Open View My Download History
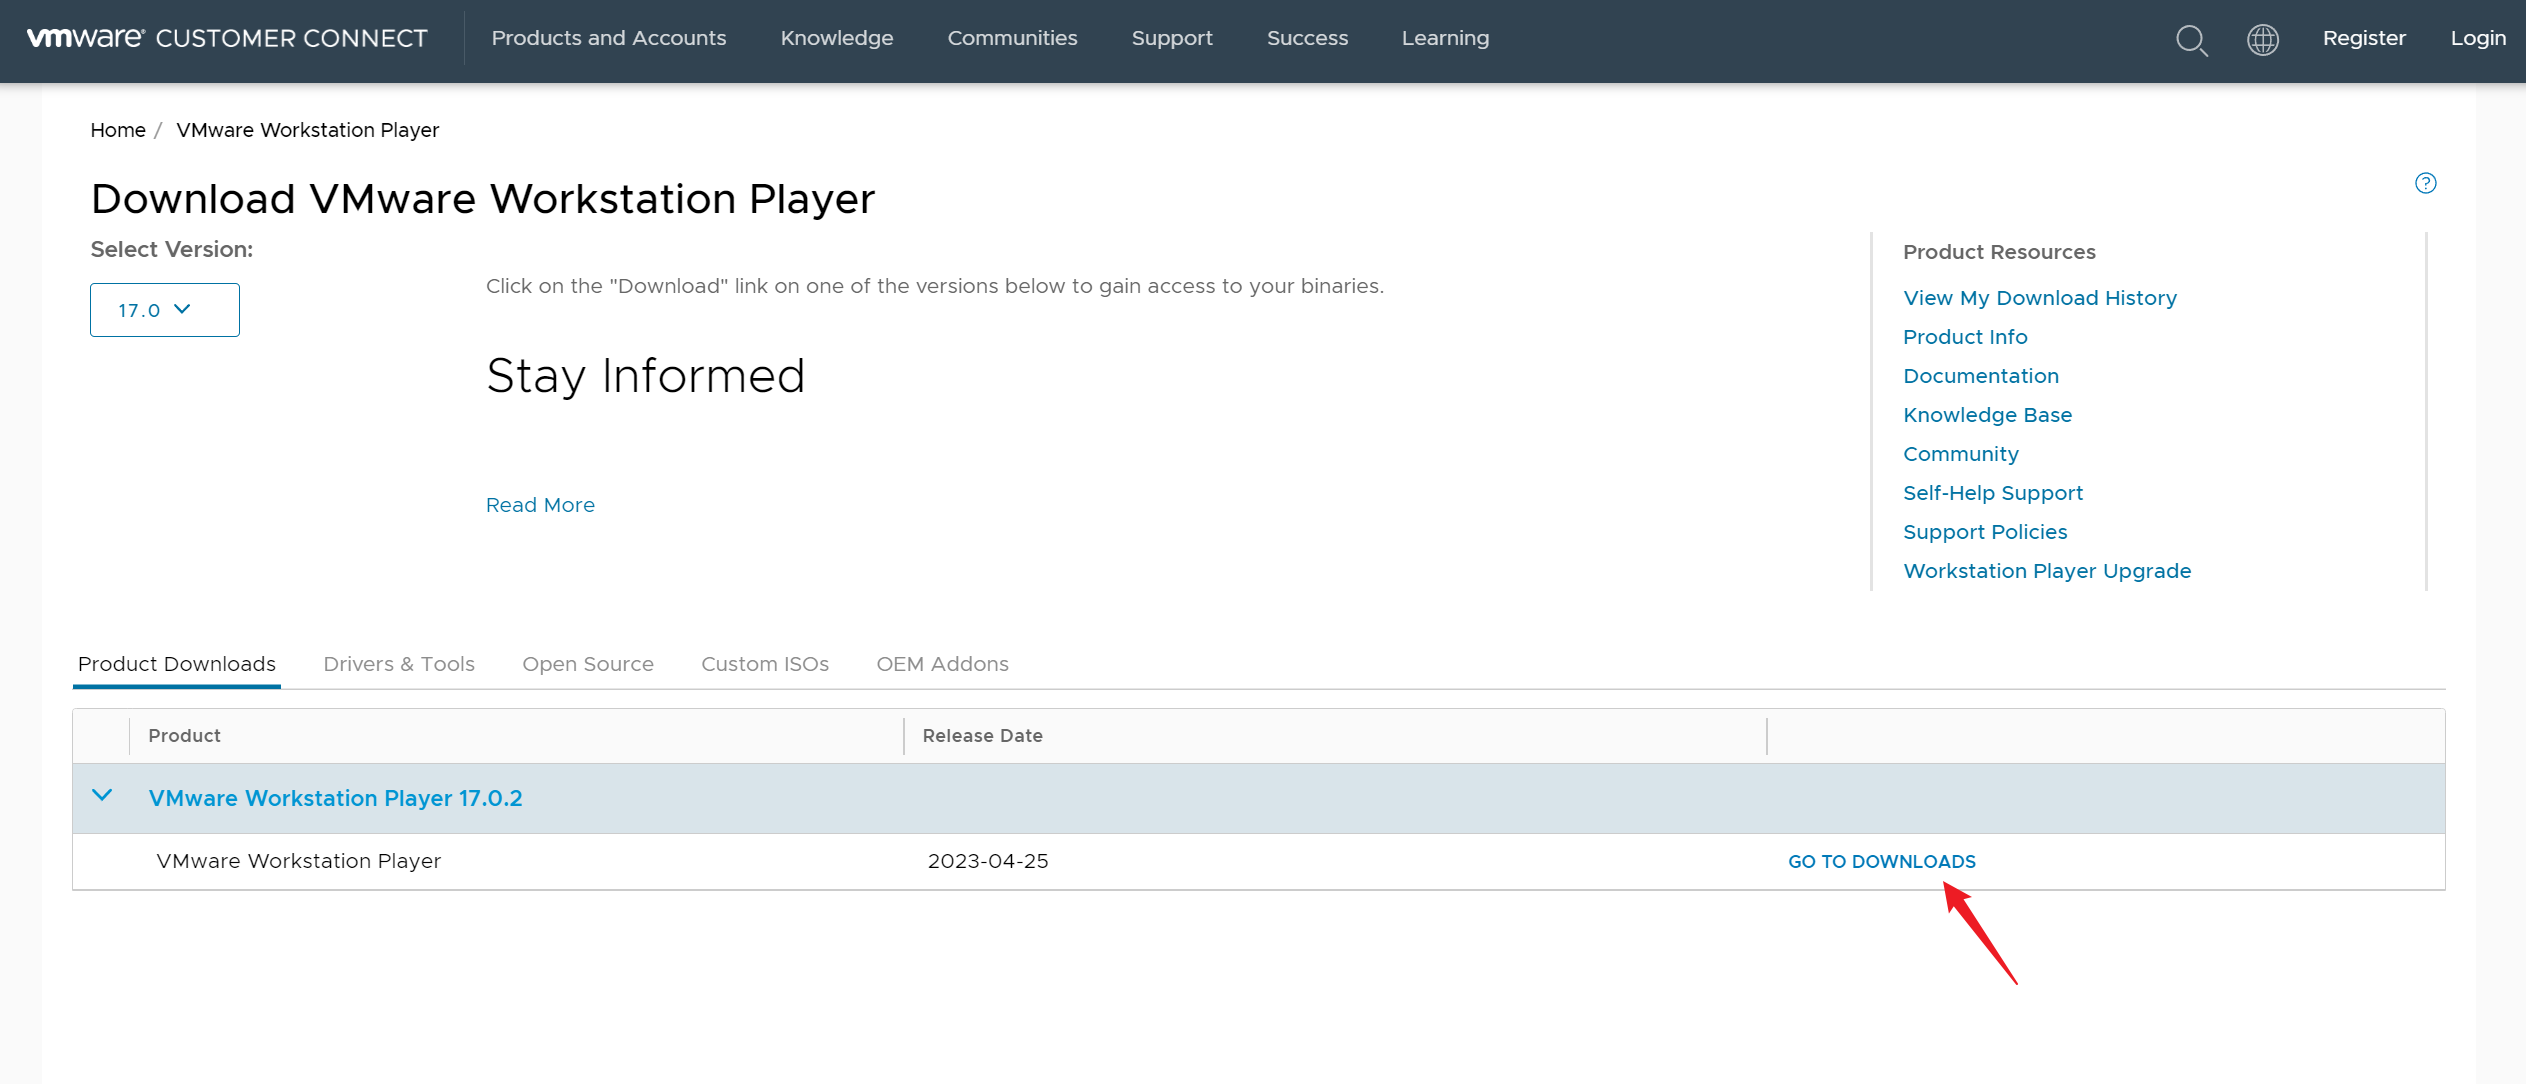Viewport: 2526px width, 1084px height. coord(2039,297)
